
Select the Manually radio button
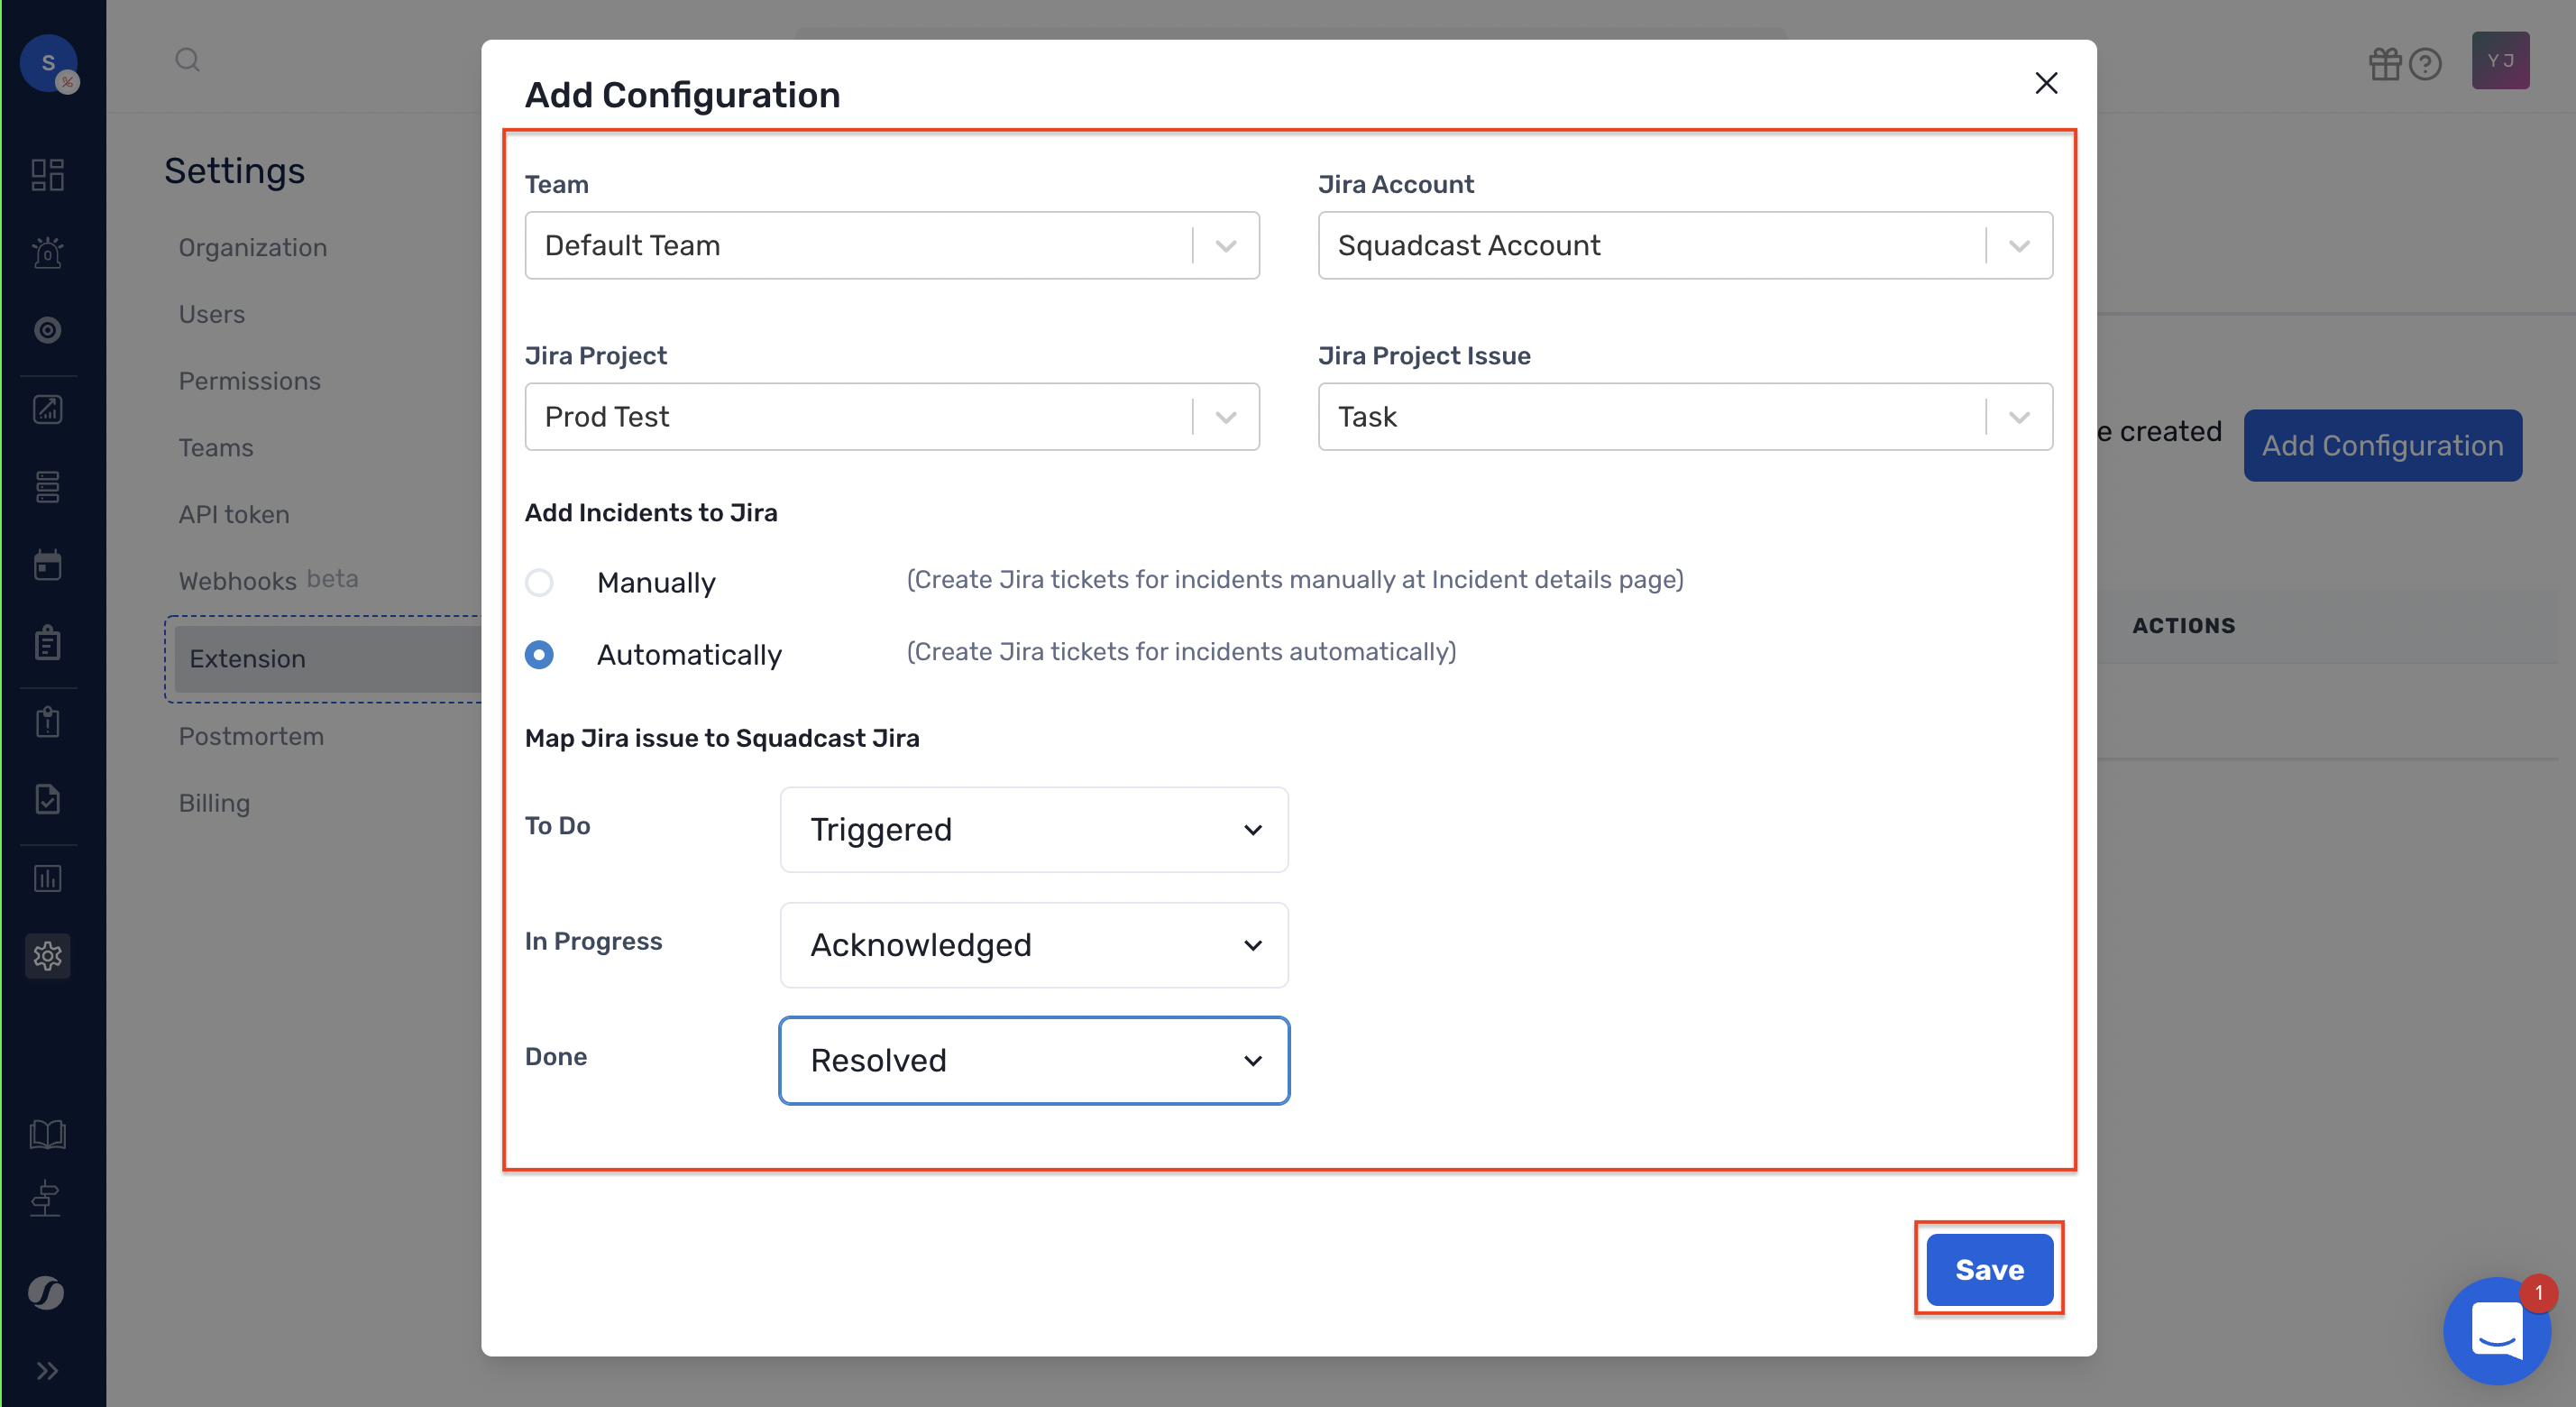pyautogui.click(x=540, y=582)
